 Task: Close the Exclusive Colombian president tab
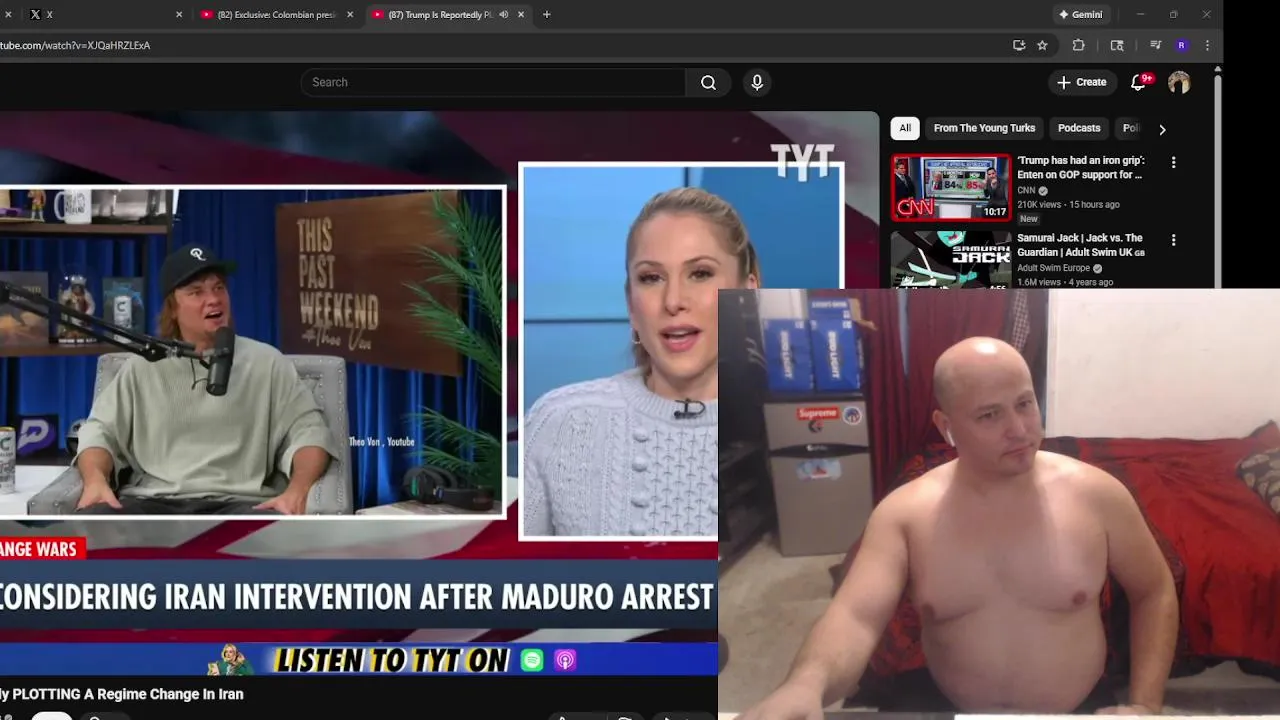350,14
